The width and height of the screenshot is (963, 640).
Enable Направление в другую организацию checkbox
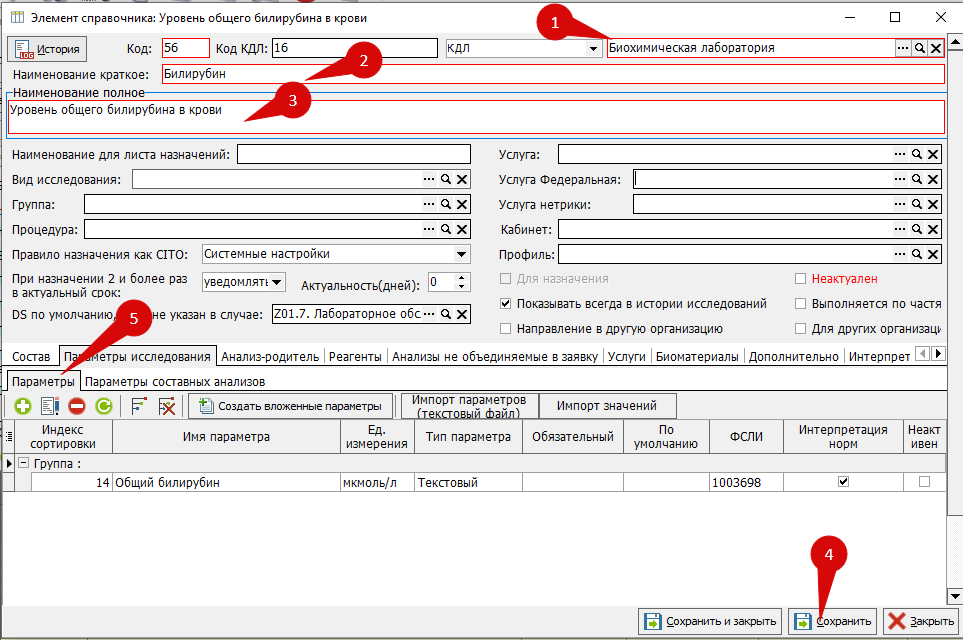[505, 329]
